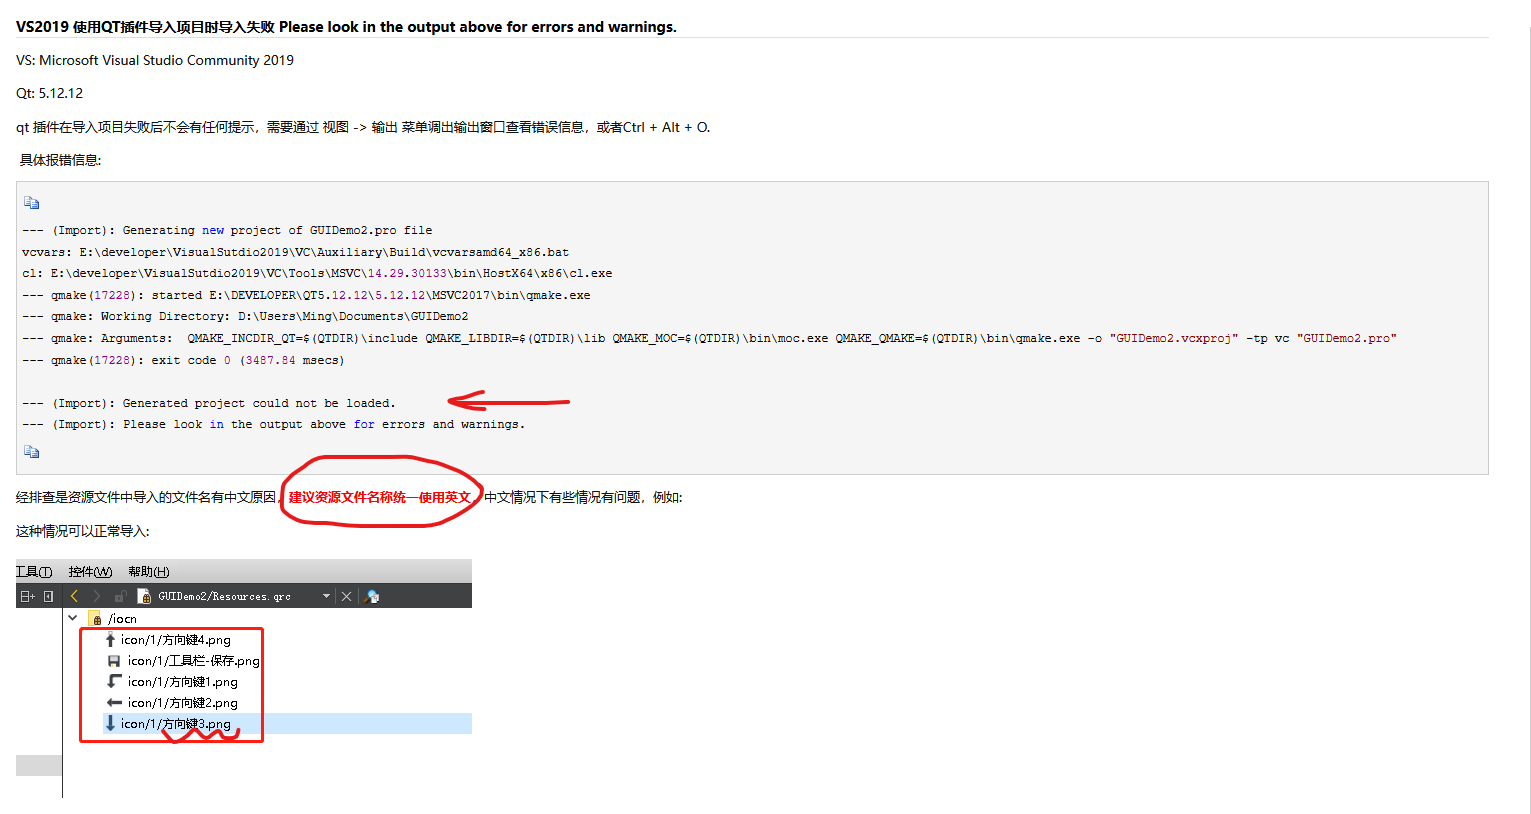Click the left-arrow icon of 方向键2.png
The image size is (1531, 814).
click(x=114, y=703)
